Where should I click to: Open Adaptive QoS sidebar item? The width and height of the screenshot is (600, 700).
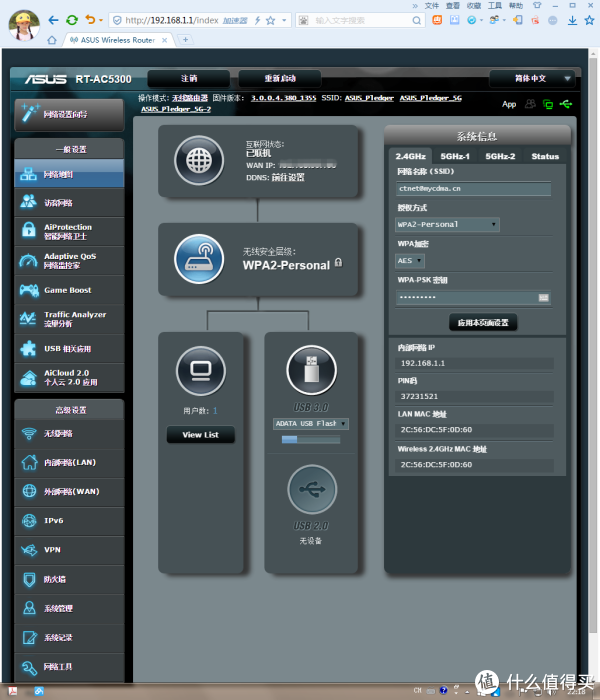click(x=69, y=261)
